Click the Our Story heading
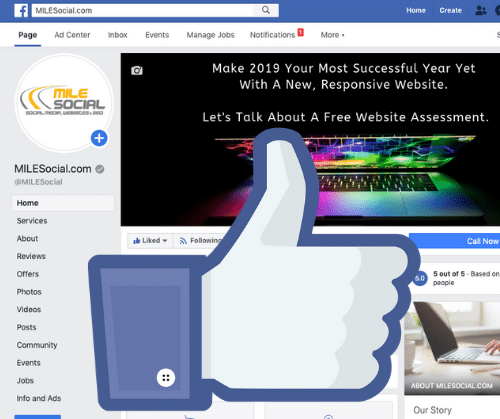500x419 pixels. (x=432, y=410)
